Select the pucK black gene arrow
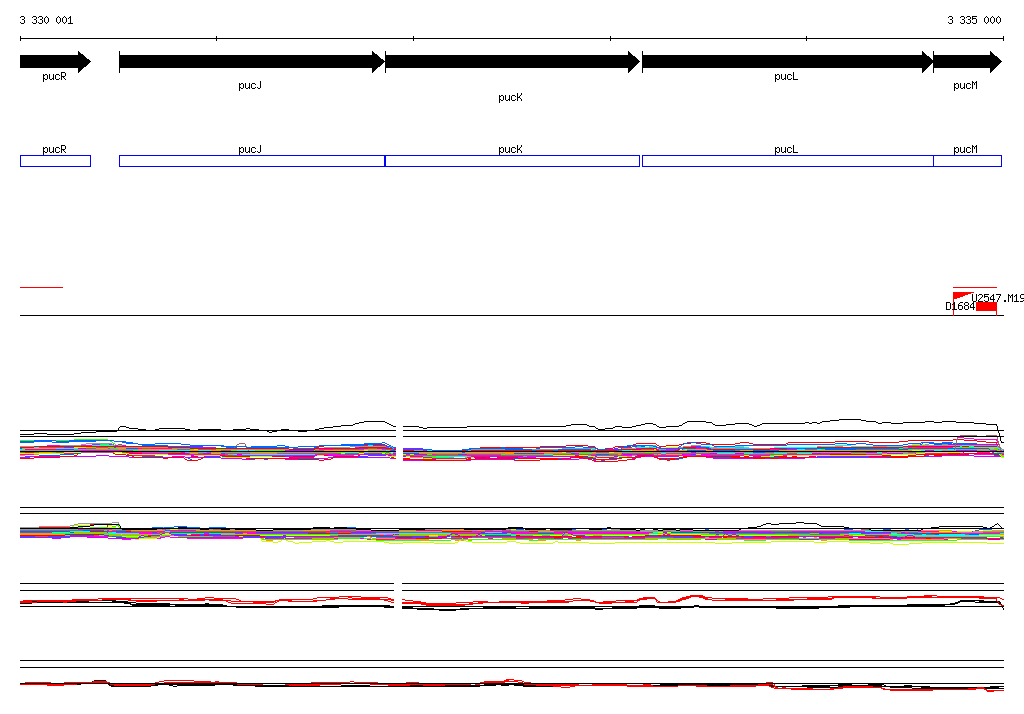The height and width of the screenshot is (714, 1024). coord(513,62)
